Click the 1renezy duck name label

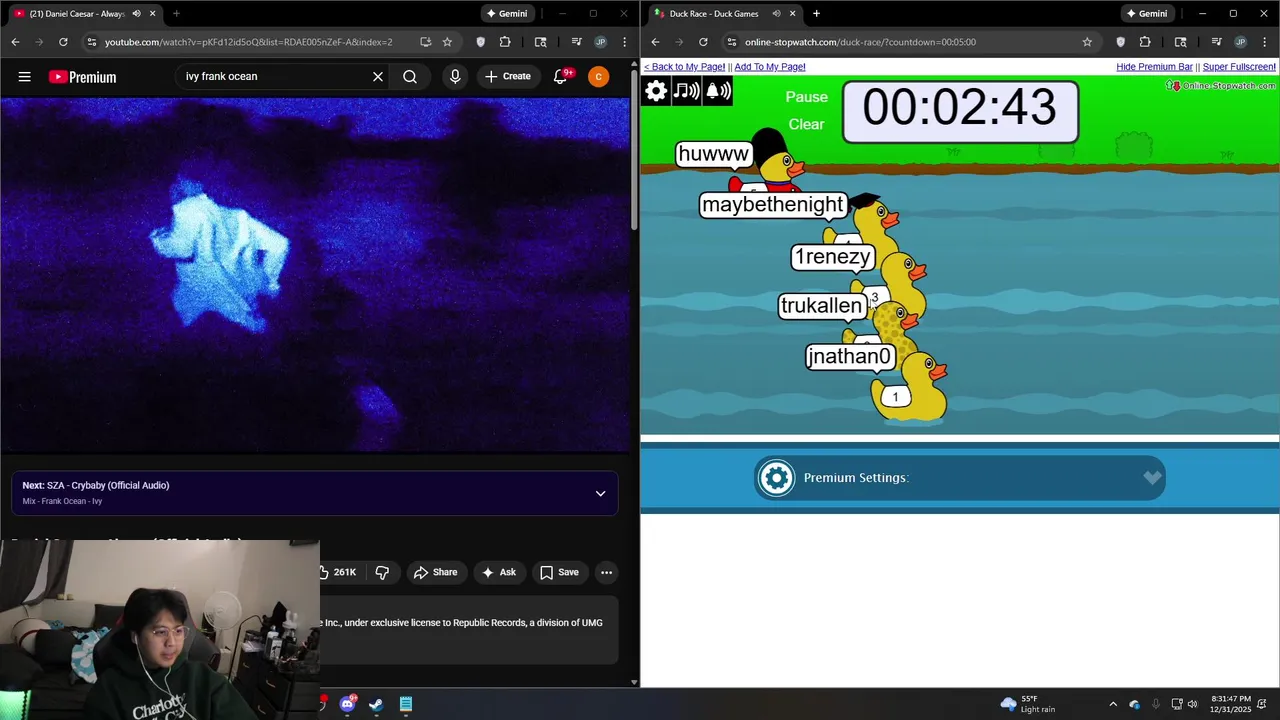832,257
